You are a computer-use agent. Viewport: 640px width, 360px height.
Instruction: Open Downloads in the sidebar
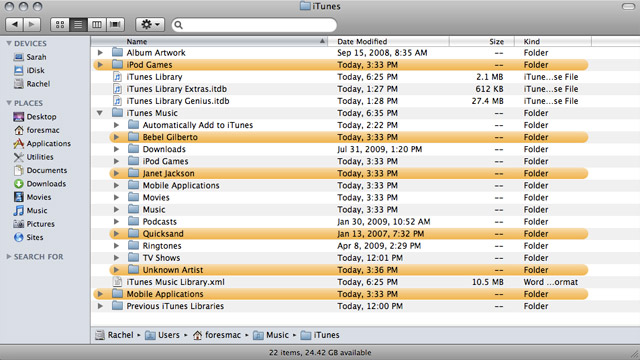pyautogui.click(x=40, y=184)
